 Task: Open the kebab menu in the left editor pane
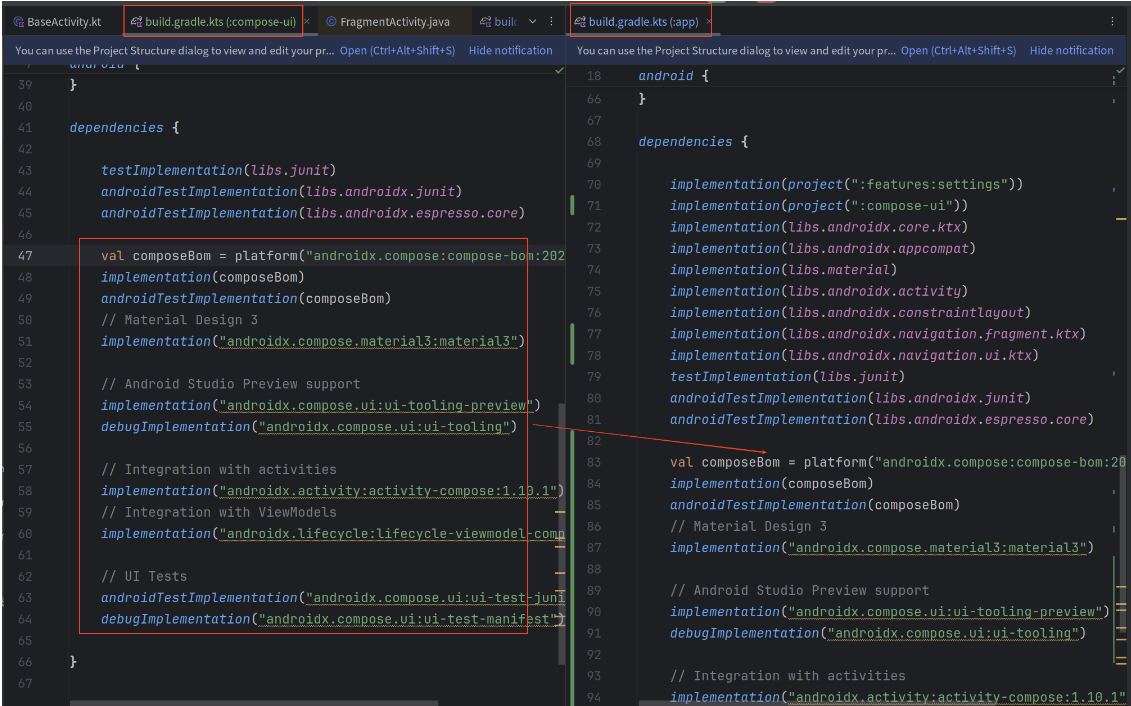(x=551, y=20)
